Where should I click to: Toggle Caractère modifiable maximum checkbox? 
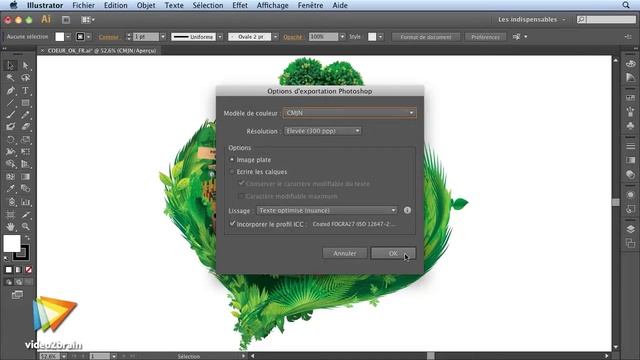241,196
